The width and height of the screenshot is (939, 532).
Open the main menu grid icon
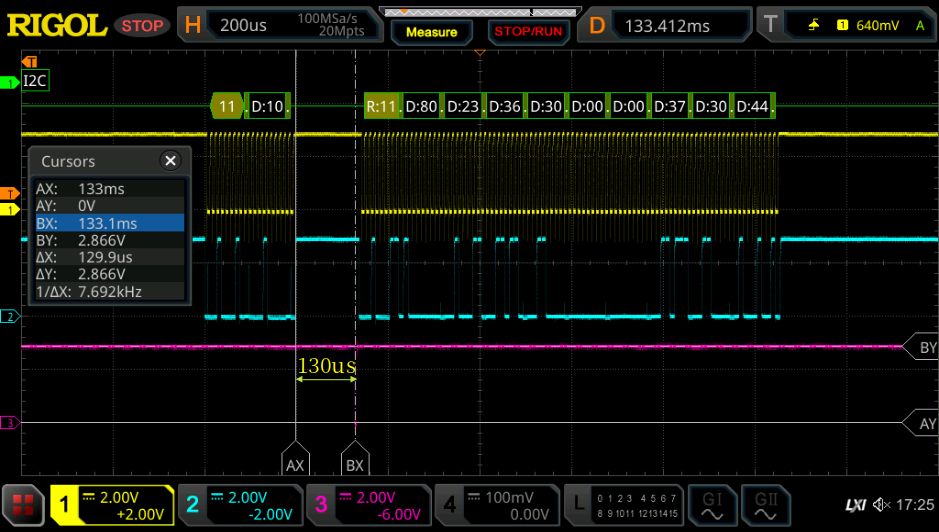click(23, 505)
